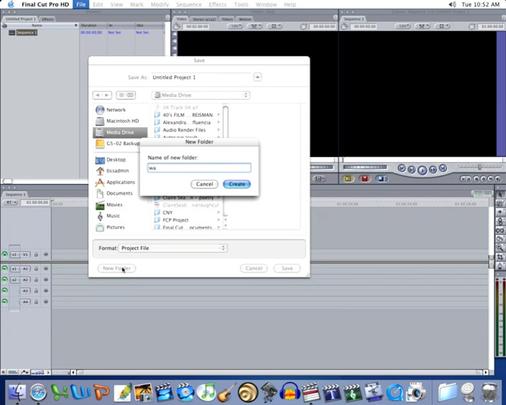This screenshot has width=506, height=405.
Task: Select Media Drive in the sidebar
Action: pos(120,132)
